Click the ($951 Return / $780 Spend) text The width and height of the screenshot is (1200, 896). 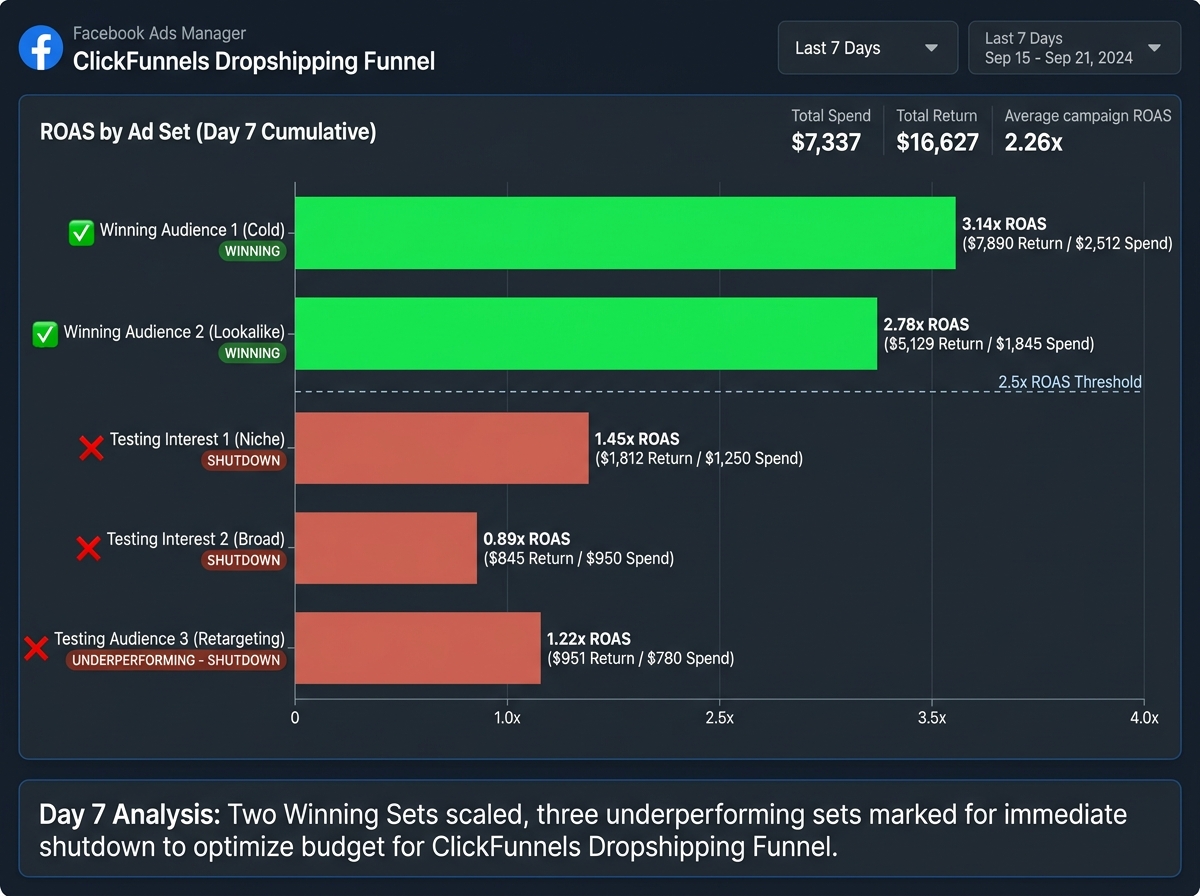coord(640,658)
